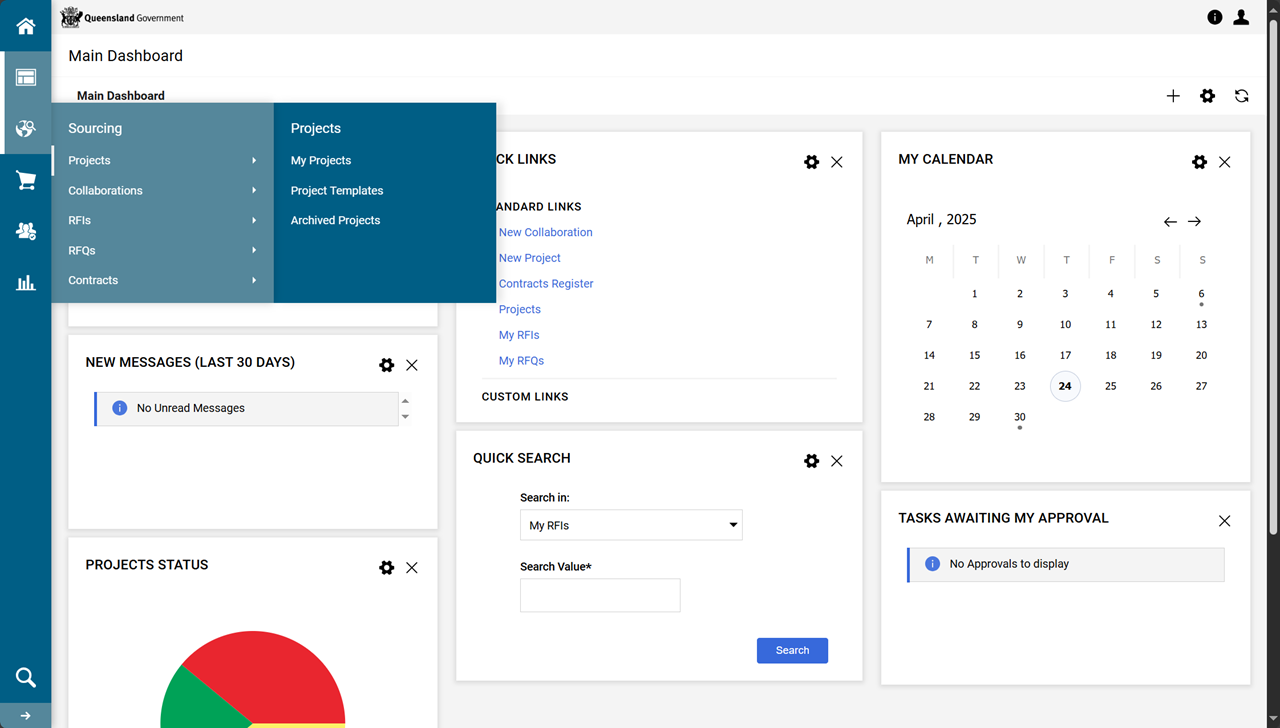
Task: Open the information icon in header
Action: click(x=1214, y=17)
